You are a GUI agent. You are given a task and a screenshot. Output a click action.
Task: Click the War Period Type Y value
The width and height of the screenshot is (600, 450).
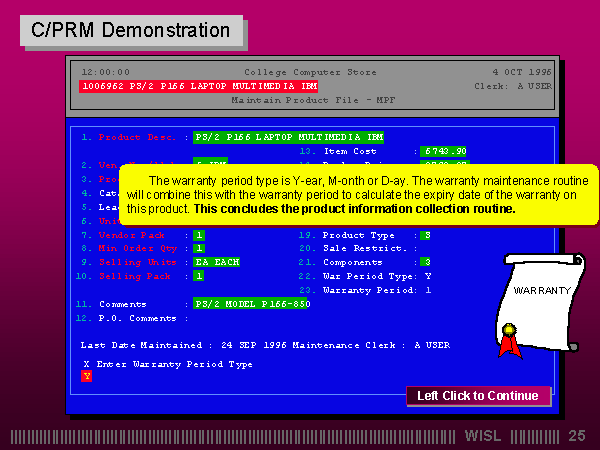pyautogui.click(x=428, y=276)
